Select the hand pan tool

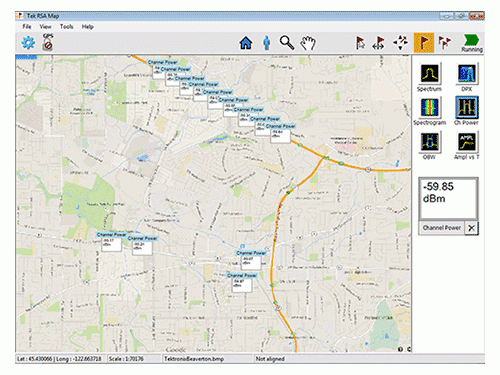308,43
